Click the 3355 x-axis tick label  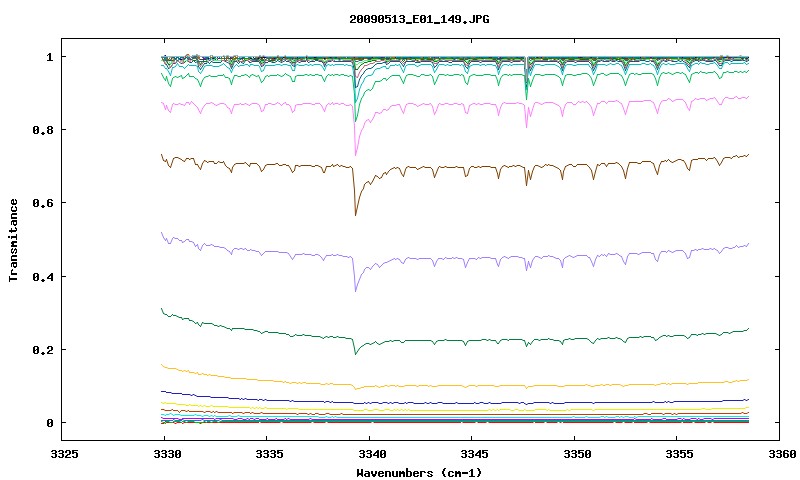[x=679, y=454]
